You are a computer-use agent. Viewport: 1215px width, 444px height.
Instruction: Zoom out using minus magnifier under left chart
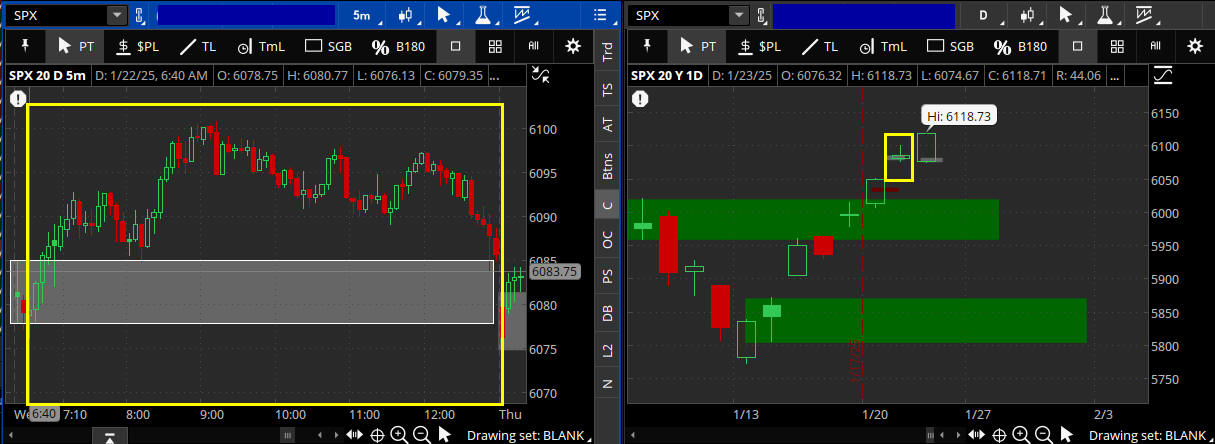pyautogui.click(x=420, y=434)
